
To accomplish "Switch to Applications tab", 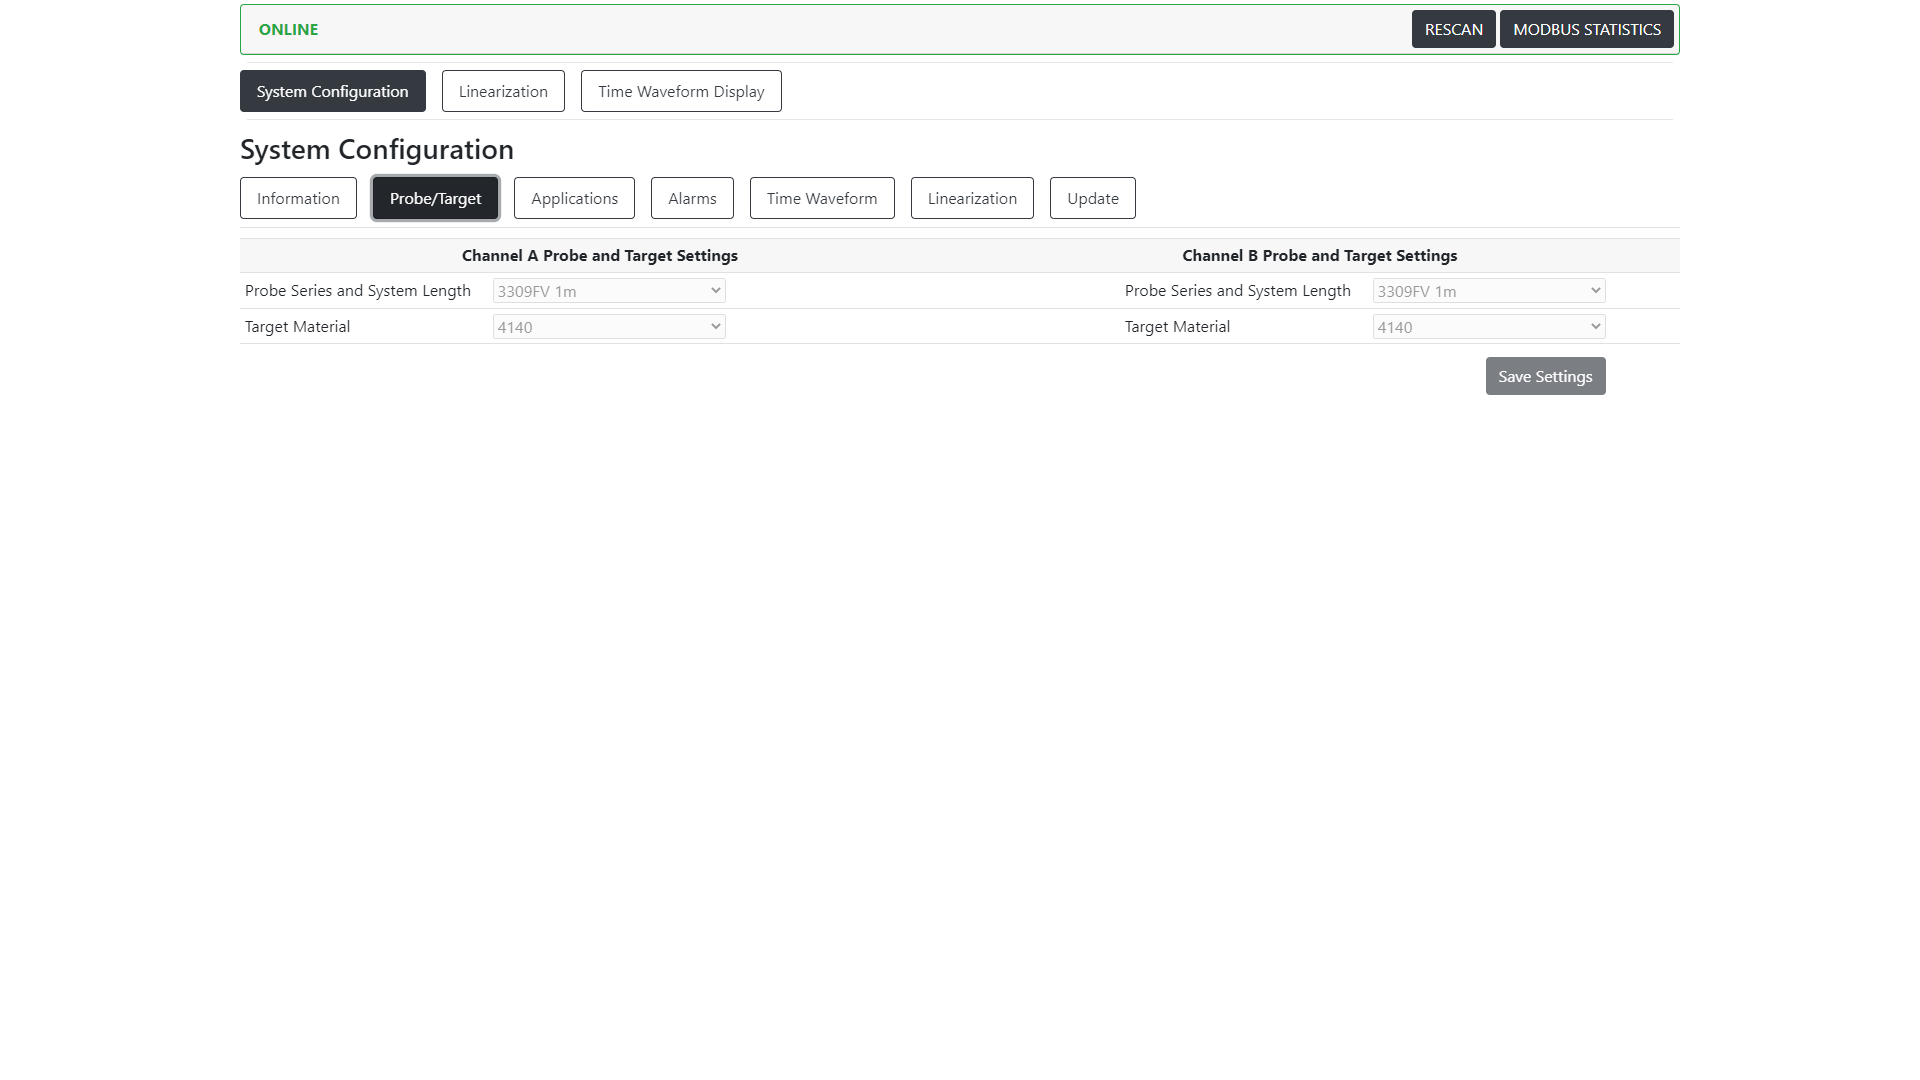I will click(575, 198).
